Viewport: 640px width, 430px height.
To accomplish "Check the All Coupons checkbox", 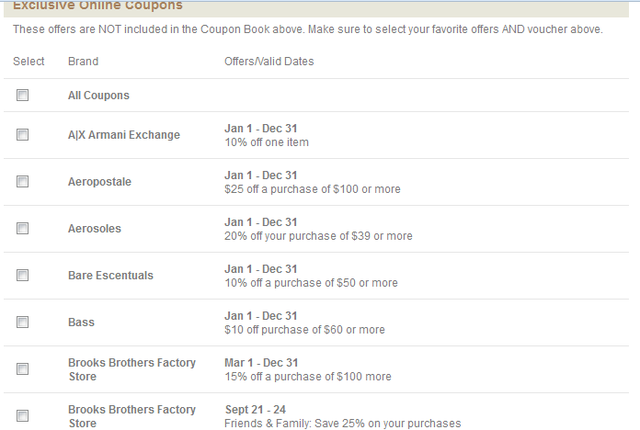I will point(22,95).
